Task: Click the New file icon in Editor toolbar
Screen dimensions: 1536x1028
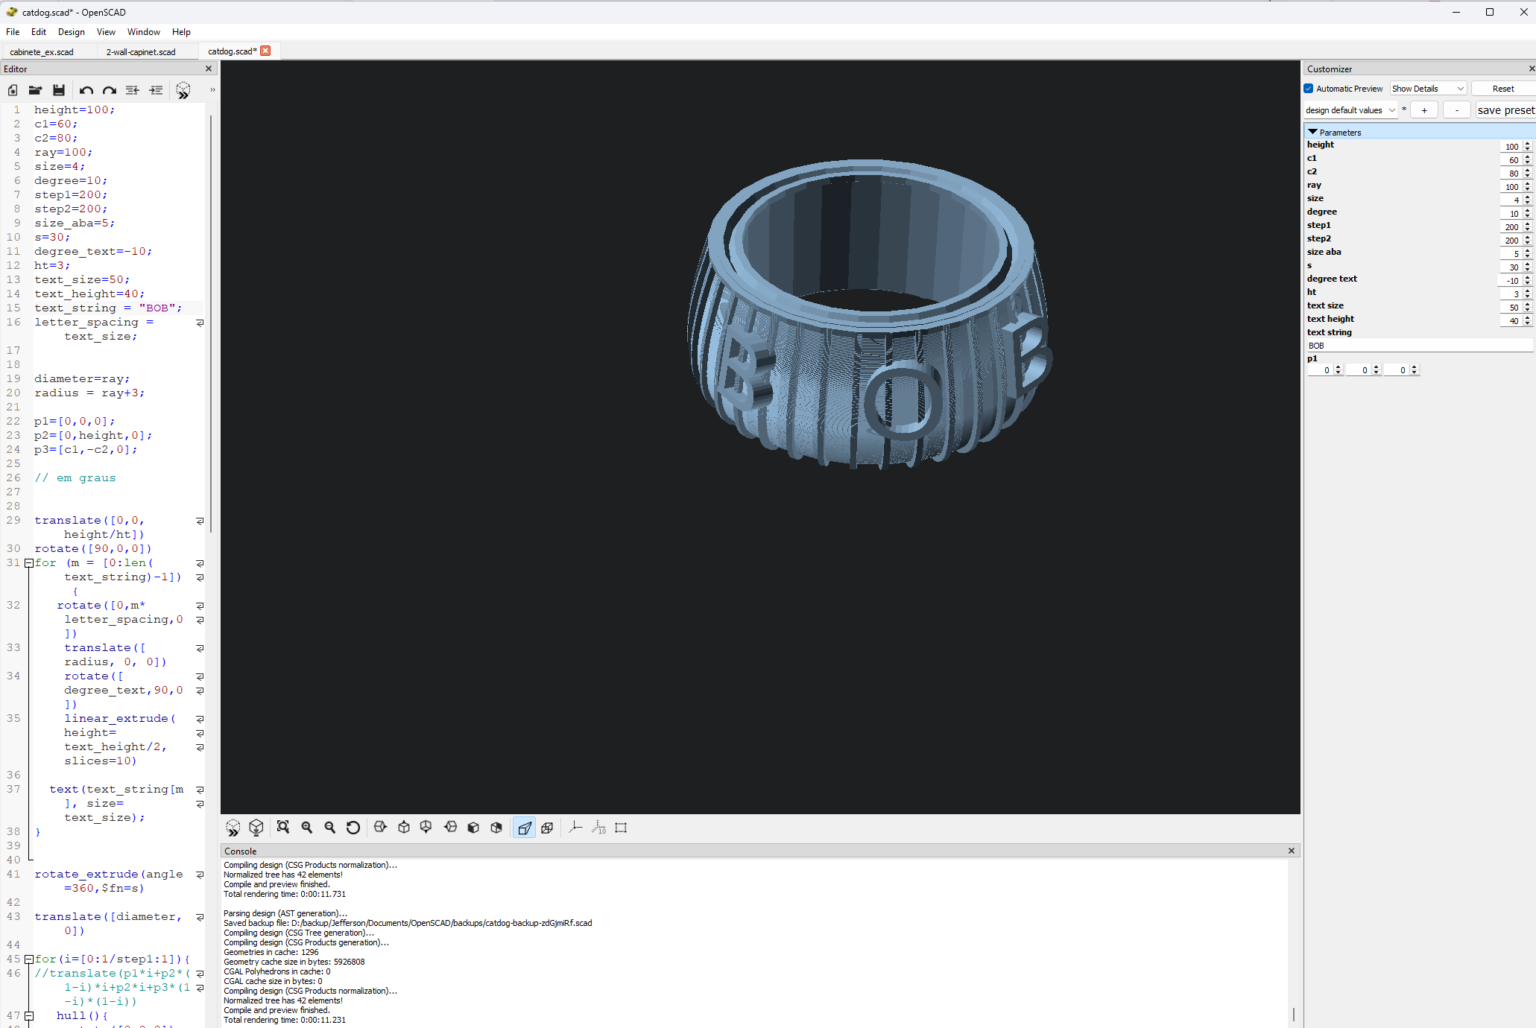Action: (x=13, y=90)
